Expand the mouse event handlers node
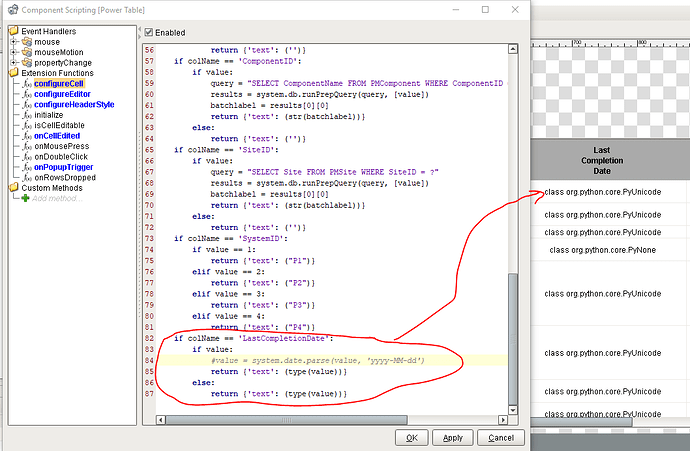The width and height of the screenshot is (690, 451). pyautogui.click(x=14, y=42)
